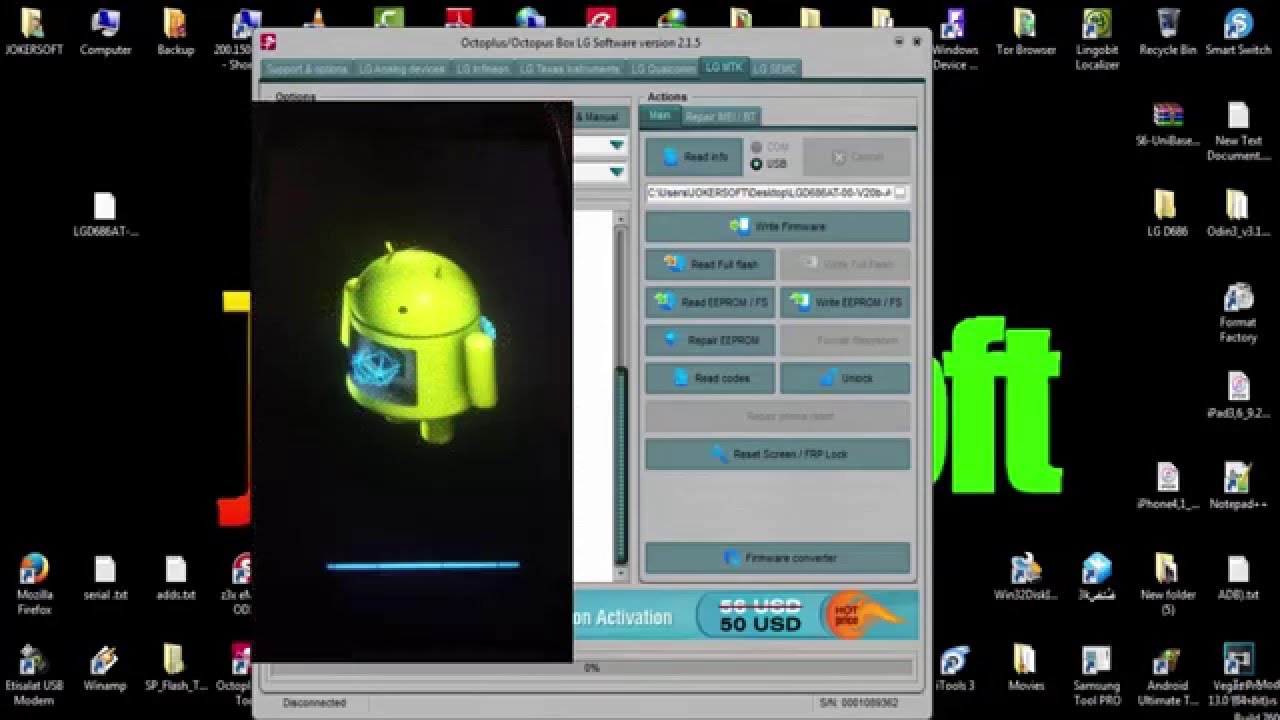Open the Odin3 desktop folder
The width and height of the screenshot is (1280, 720).
tap(1238, 213)
